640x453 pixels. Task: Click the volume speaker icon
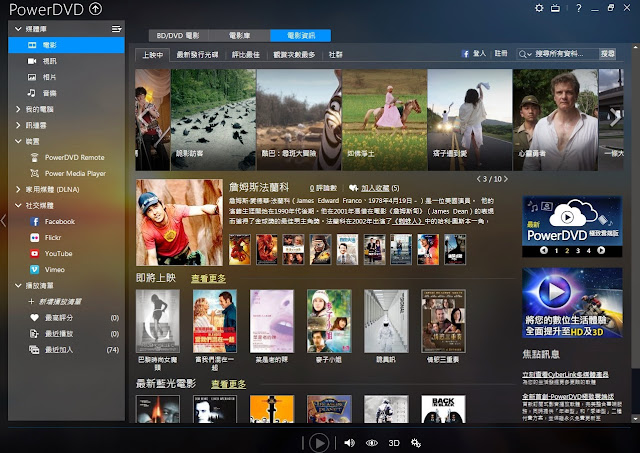(x=349, y=443)
